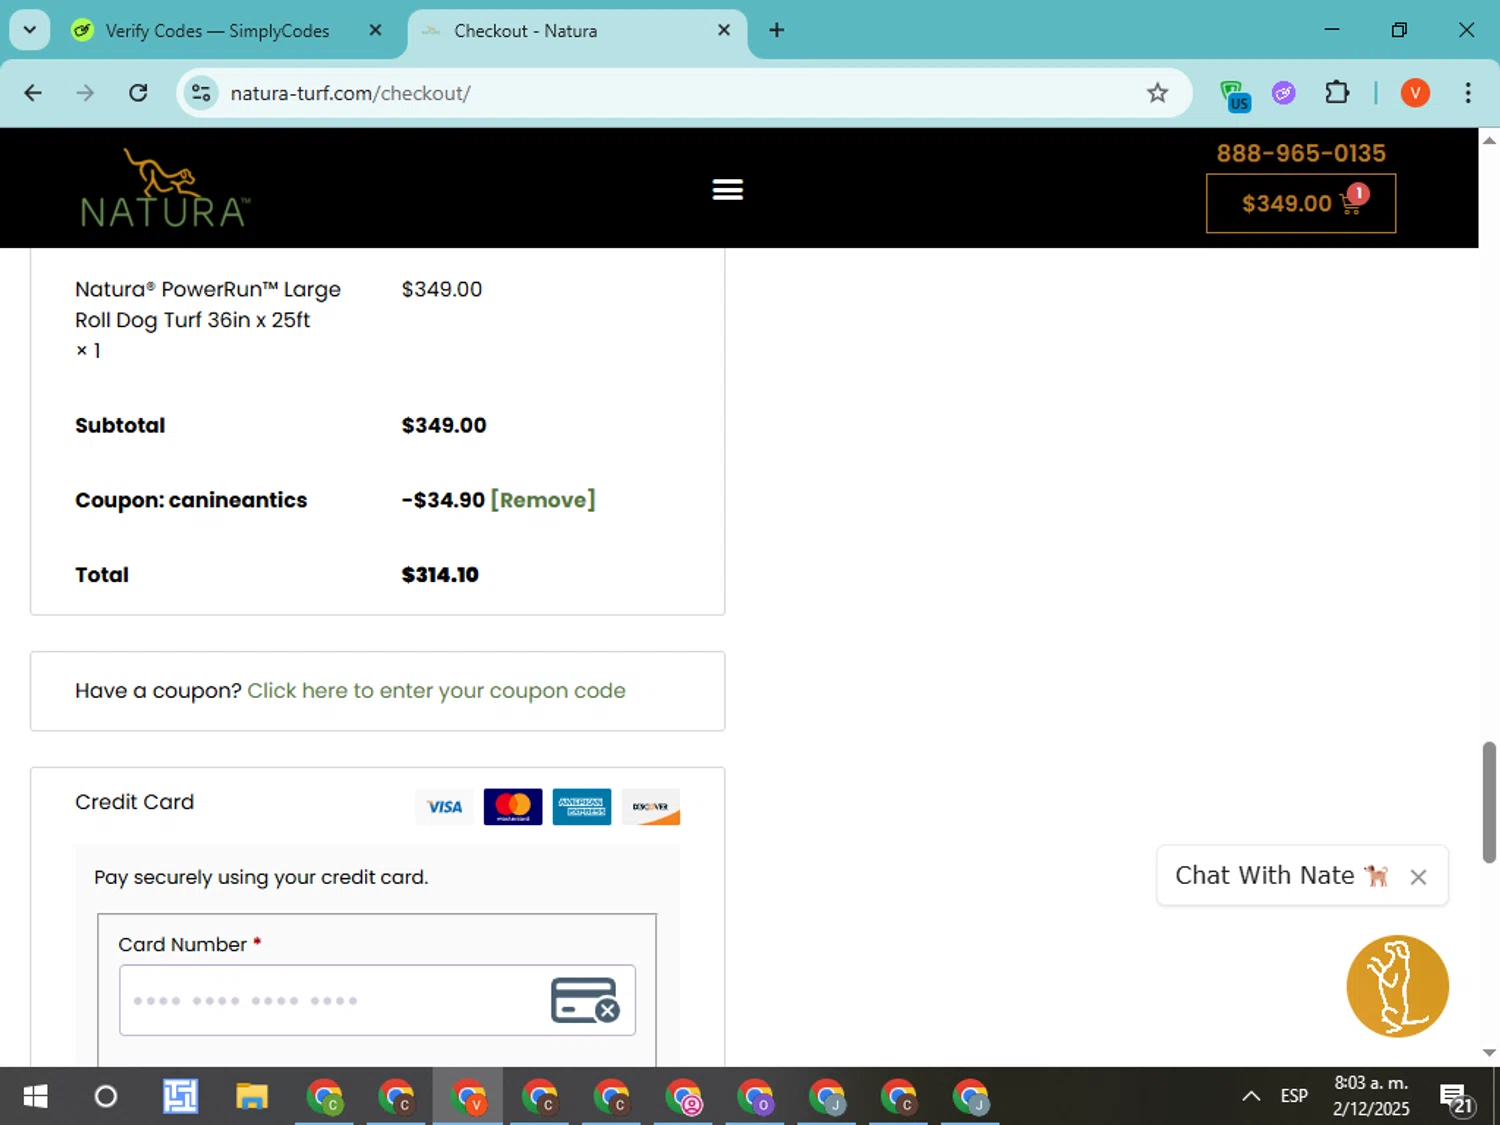1500x1125 pixels.
Task: Open the blue maze app in taskbar
Action: [180, 1097]
